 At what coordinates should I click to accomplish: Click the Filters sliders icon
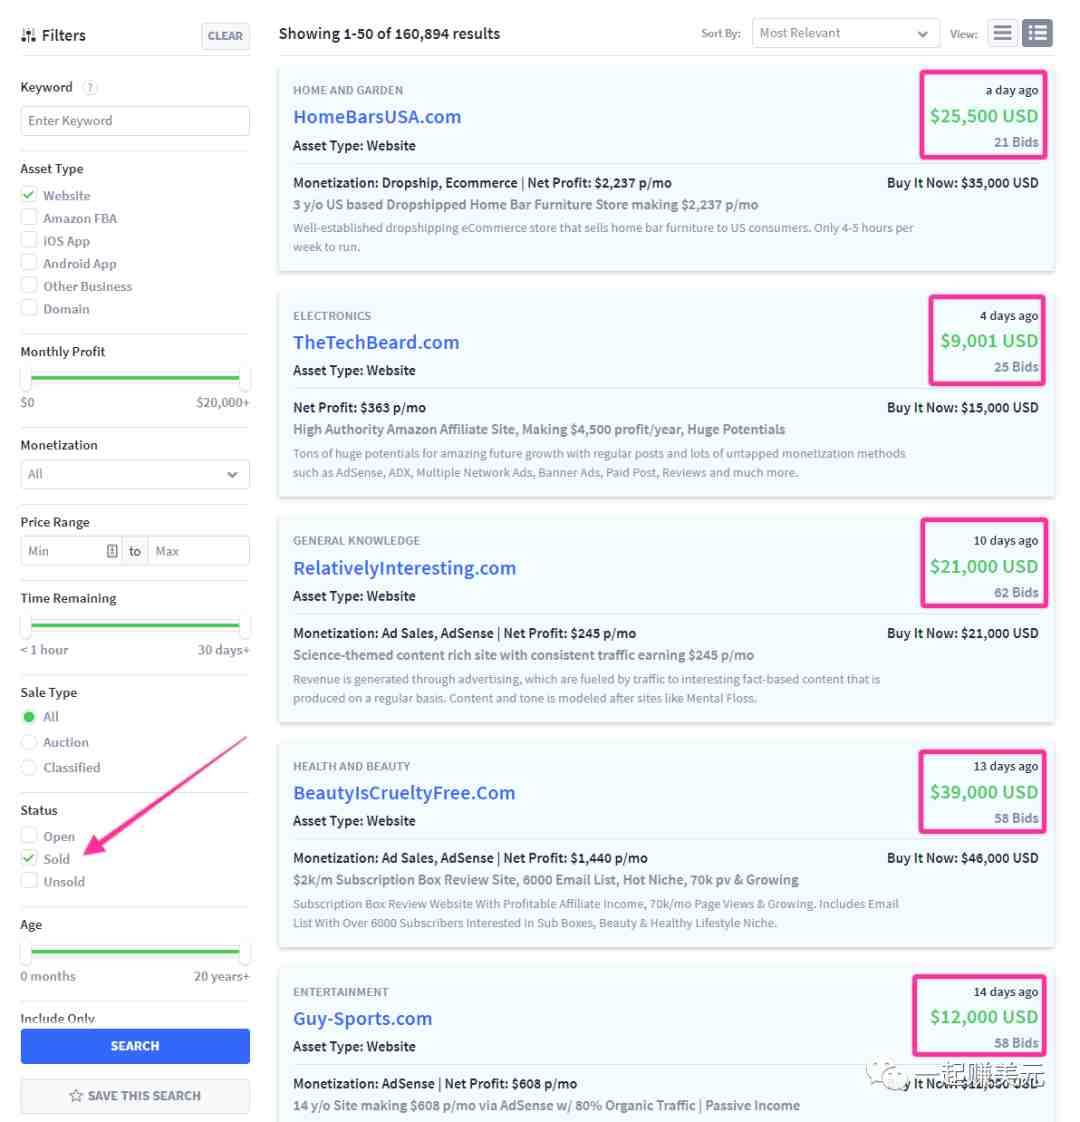(x=28, y=35)
